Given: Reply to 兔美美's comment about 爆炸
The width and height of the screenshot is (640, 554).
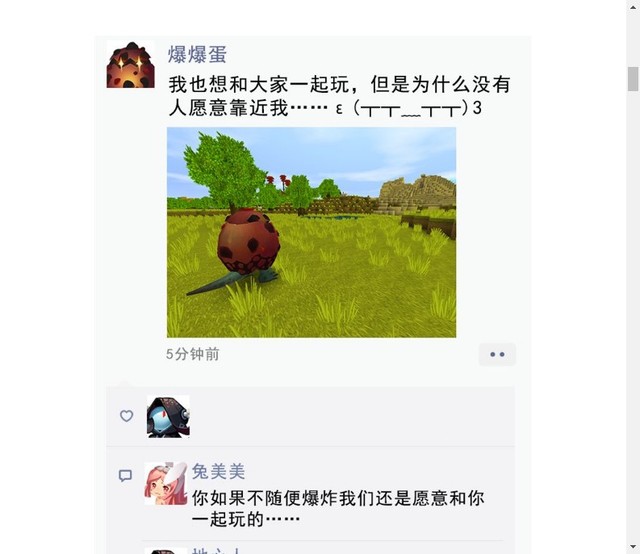Looking at the screenshot, I should 338,509.
